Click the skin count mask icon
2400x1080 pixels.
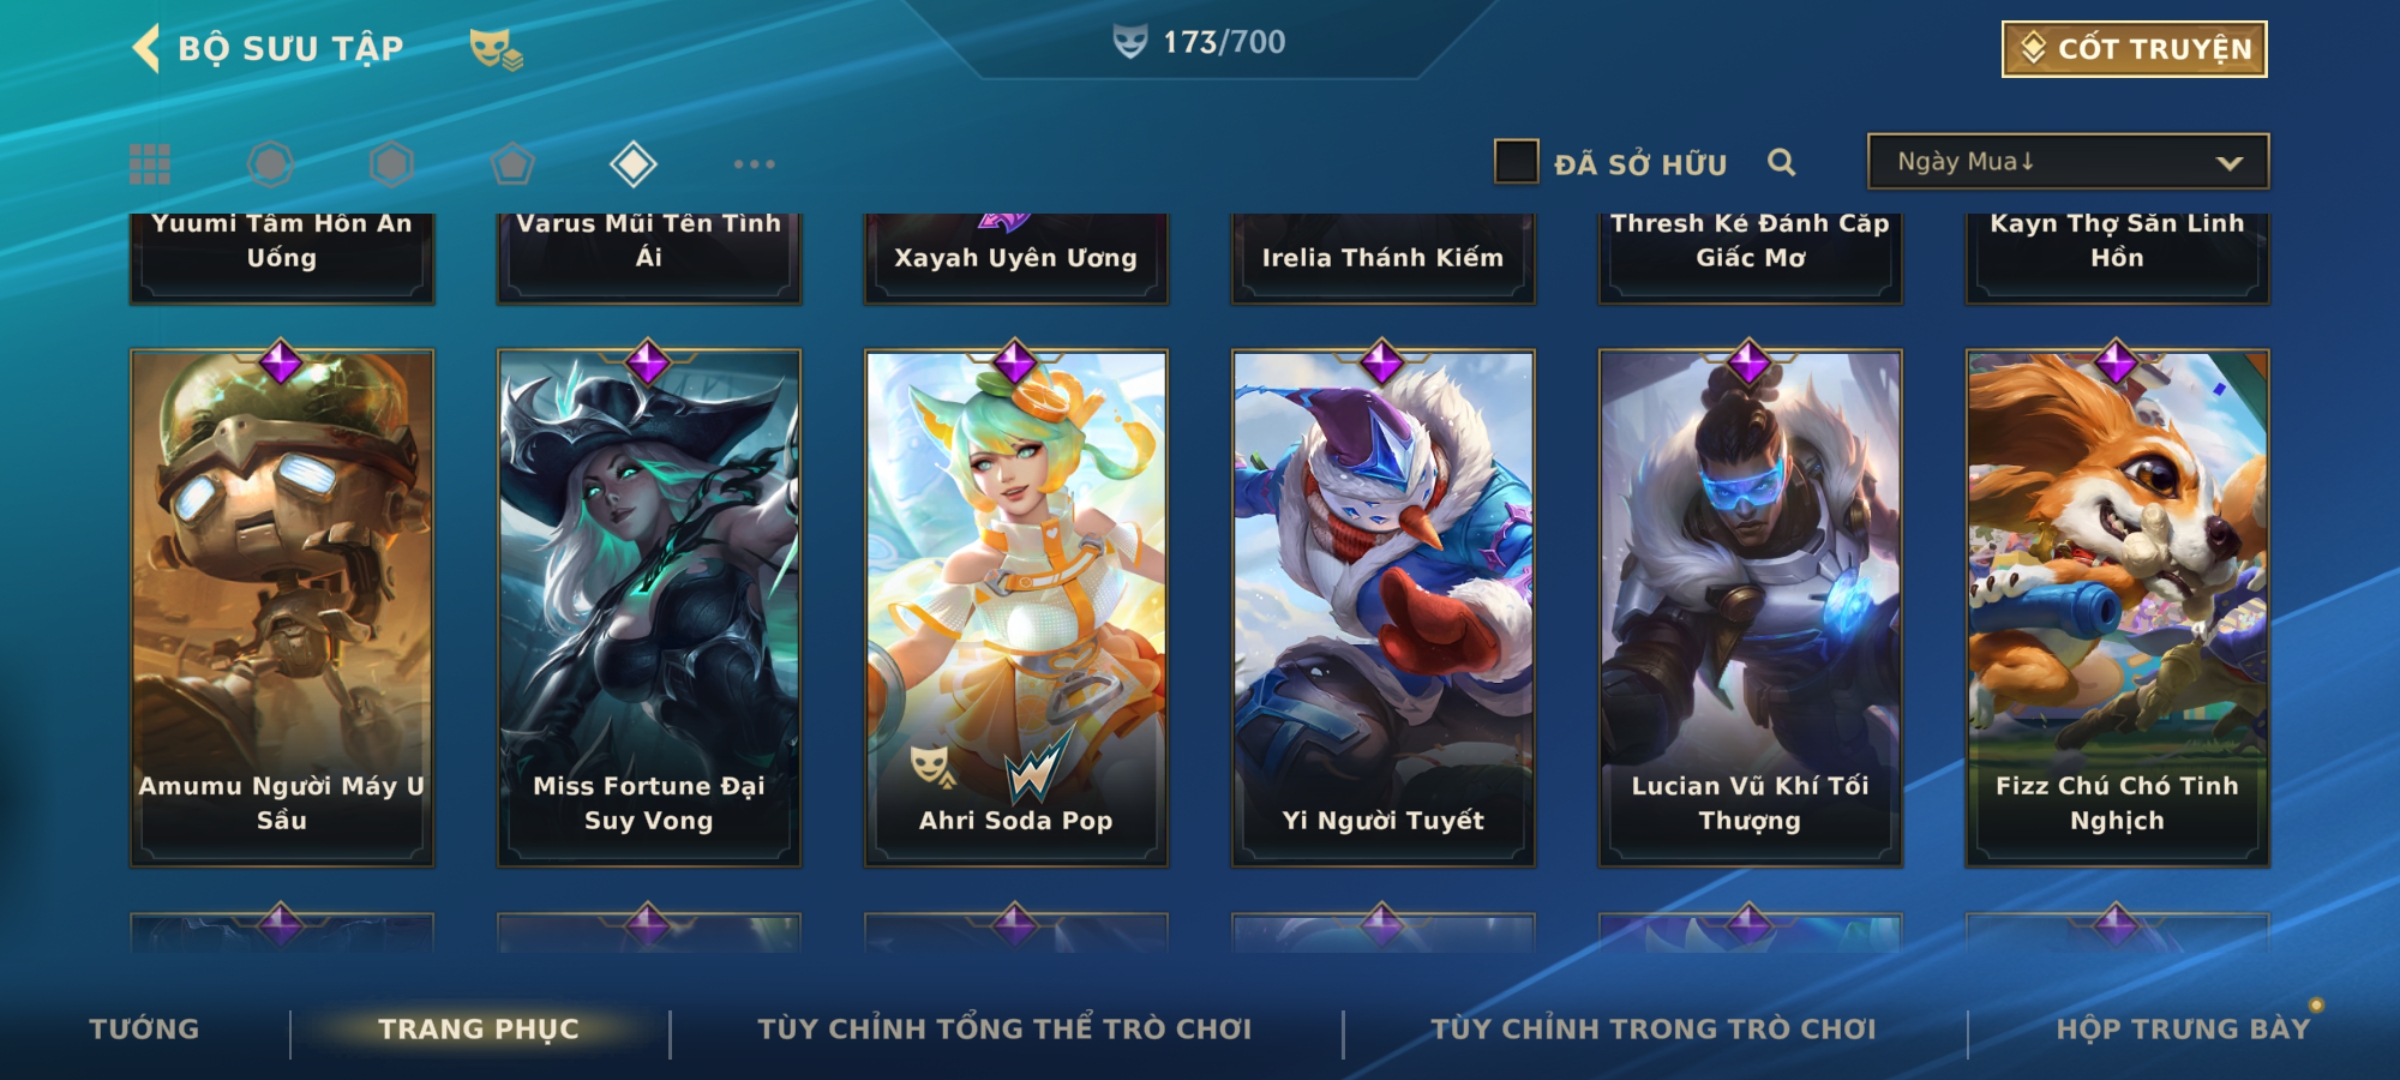tap(1130, 42)
